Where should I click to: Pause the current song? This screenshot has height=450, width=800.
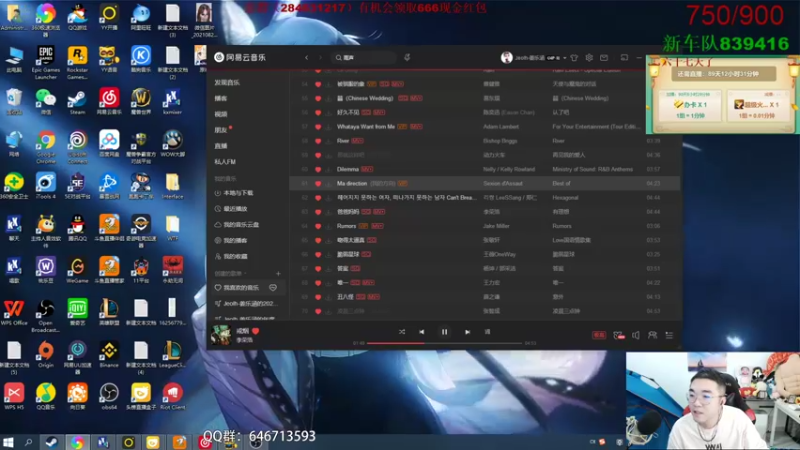pyautogui.click(x=444, y=332)
